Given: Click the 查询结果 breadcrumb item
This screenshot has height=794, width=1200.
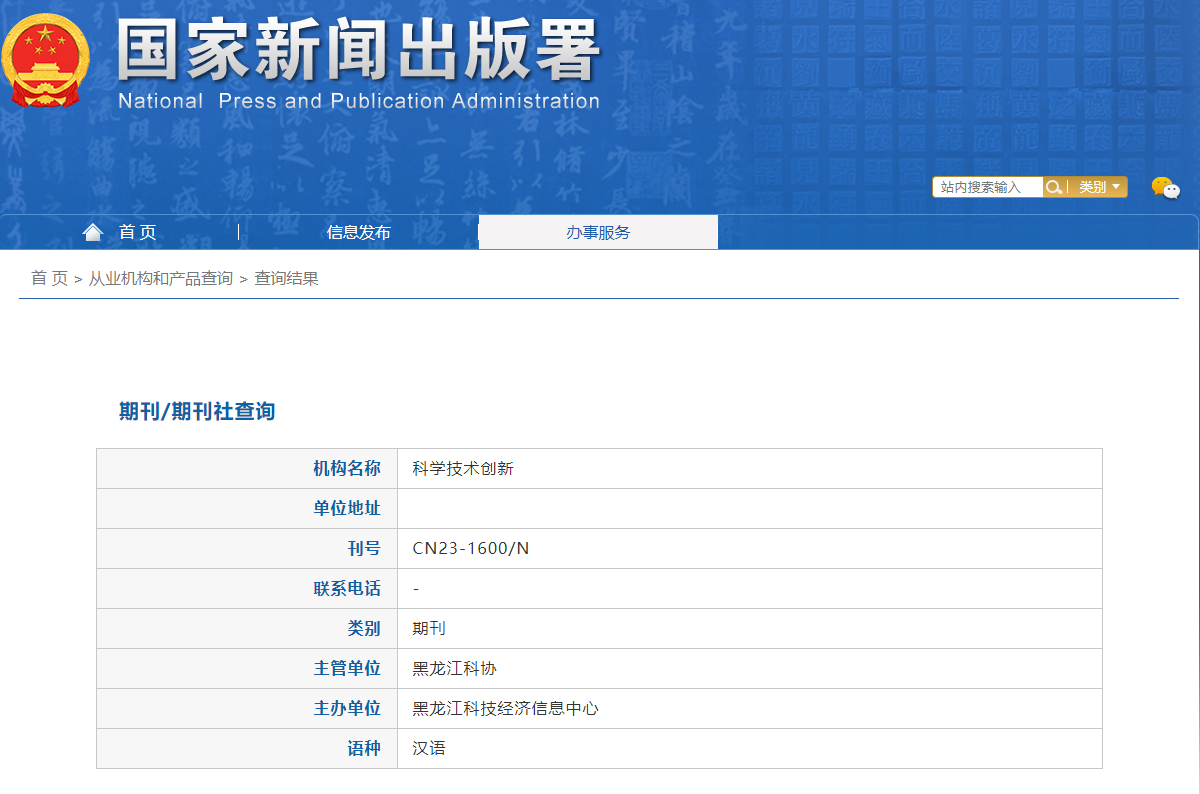Looking at the screenshot, I should pos(286,278).
